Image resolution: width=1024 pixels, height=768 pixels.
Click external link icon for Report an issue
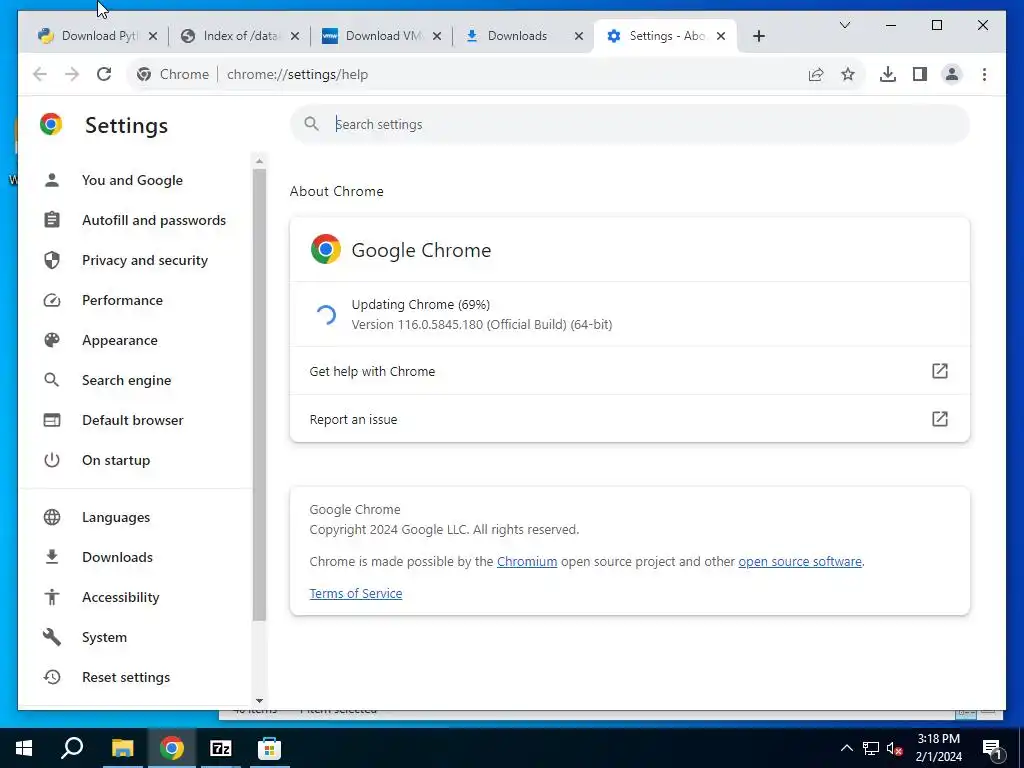coord(939,419)
